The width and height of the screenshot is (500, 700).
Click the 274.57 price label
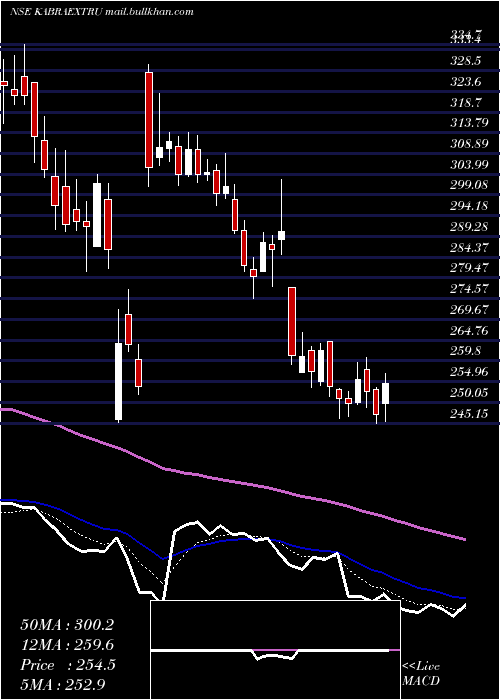[469, 288]
